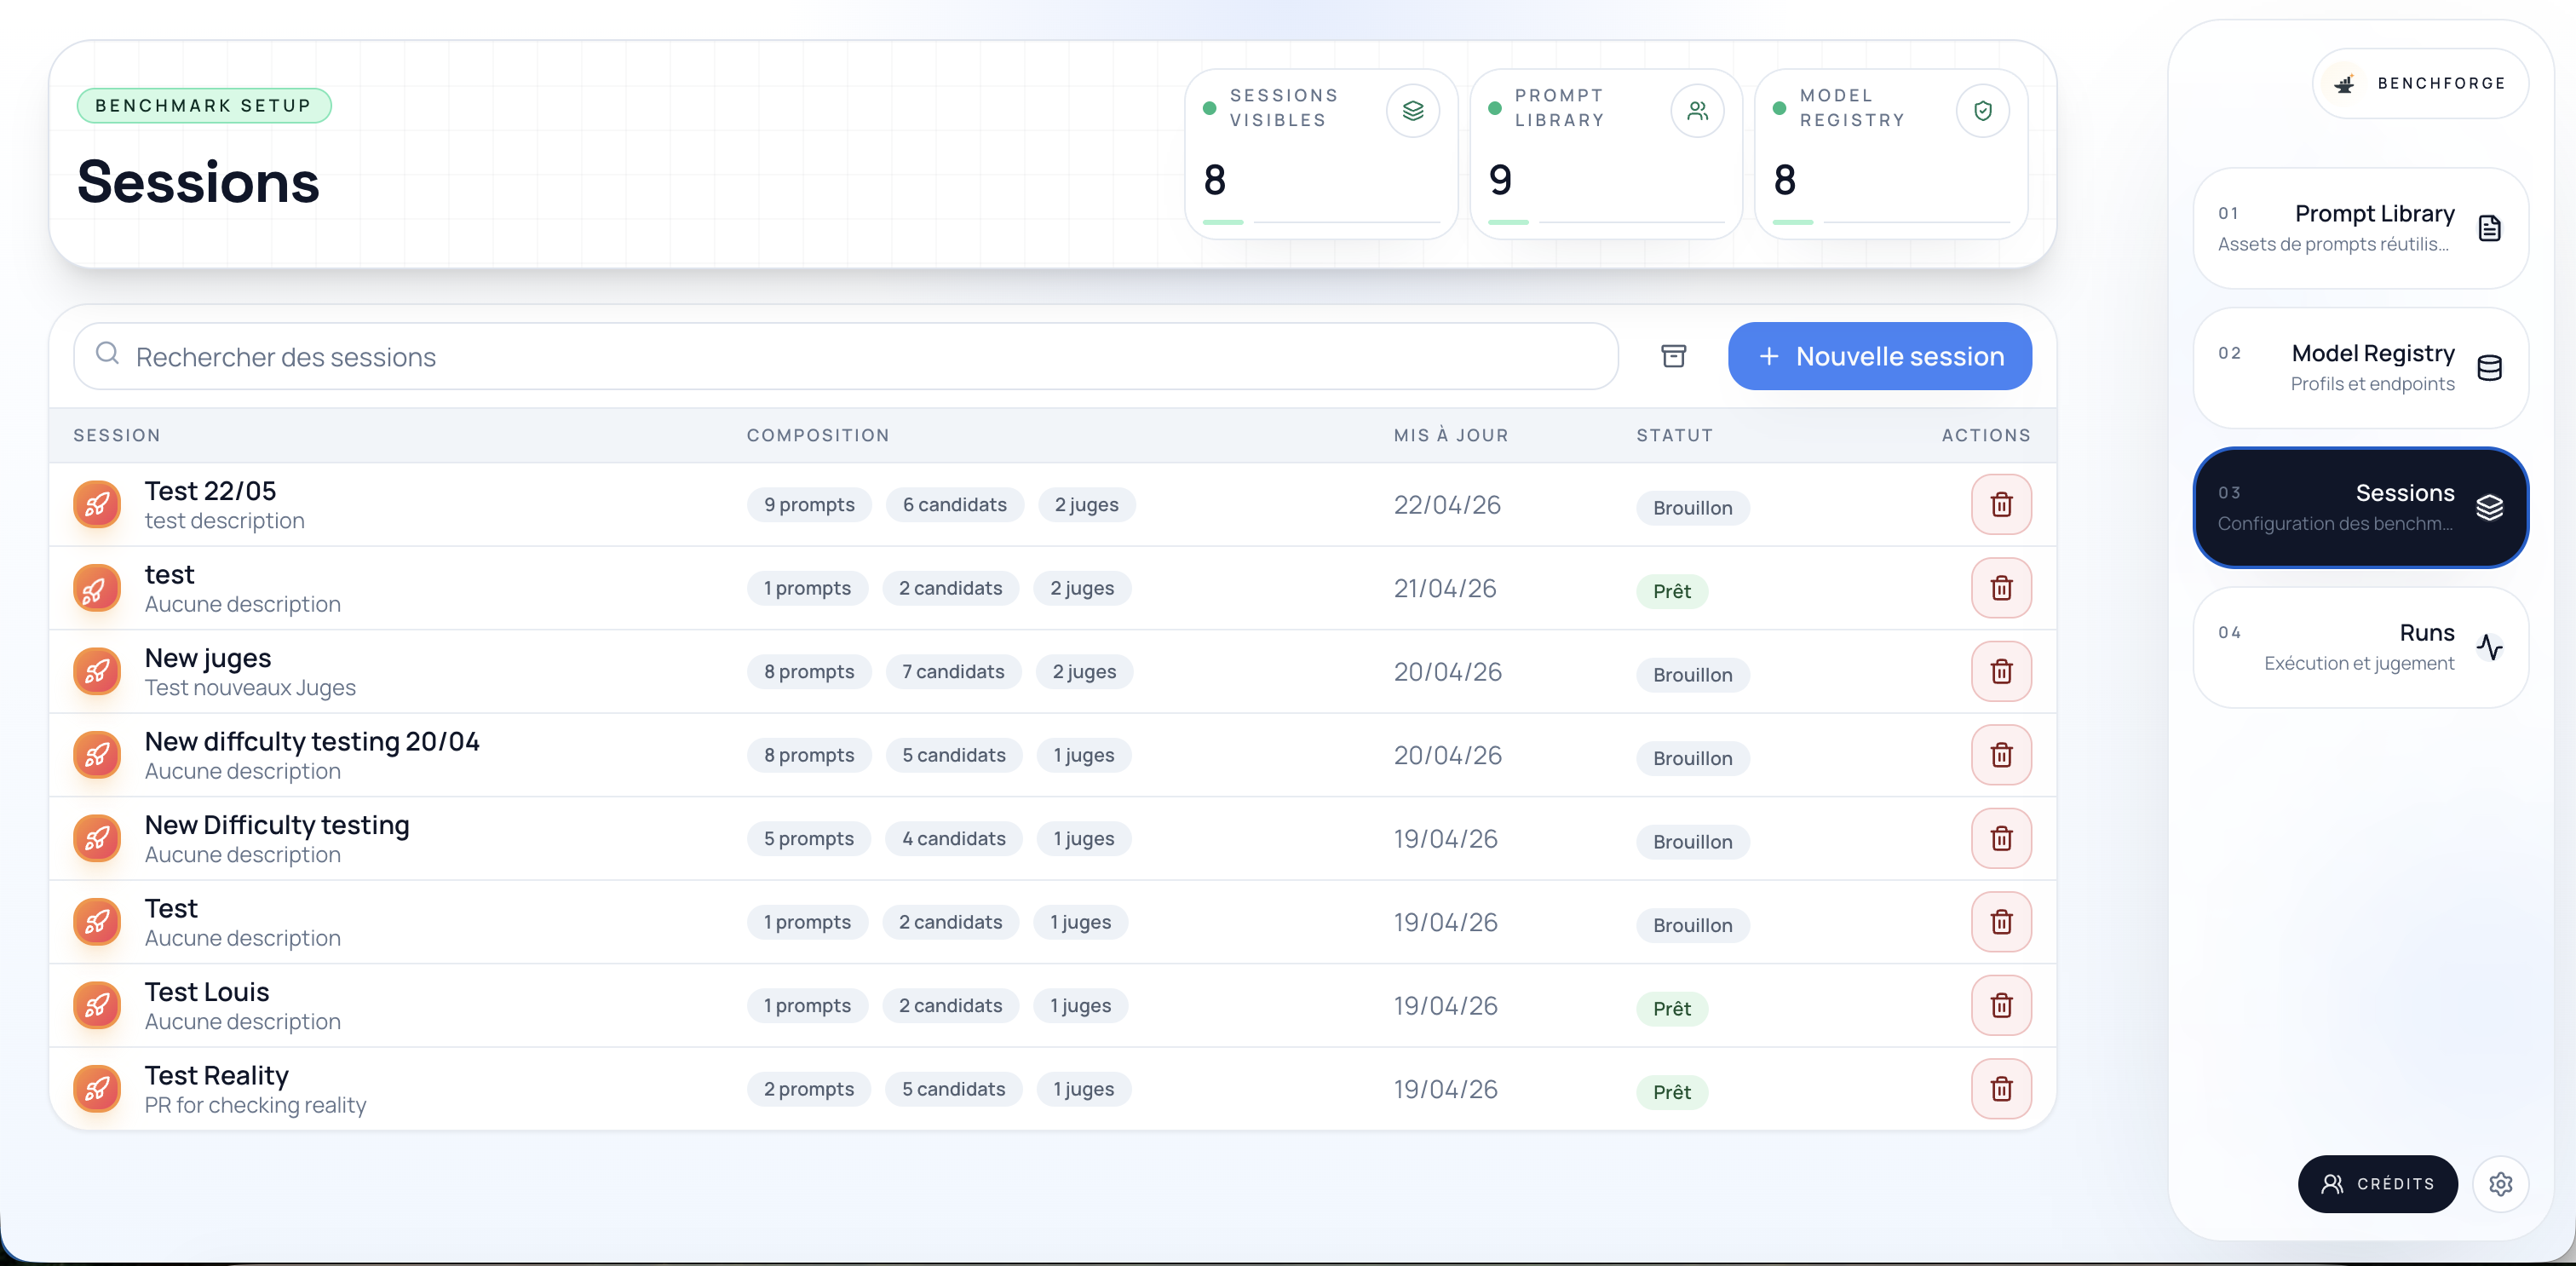Open the Model Registry navigation item

coord(2360,368)
